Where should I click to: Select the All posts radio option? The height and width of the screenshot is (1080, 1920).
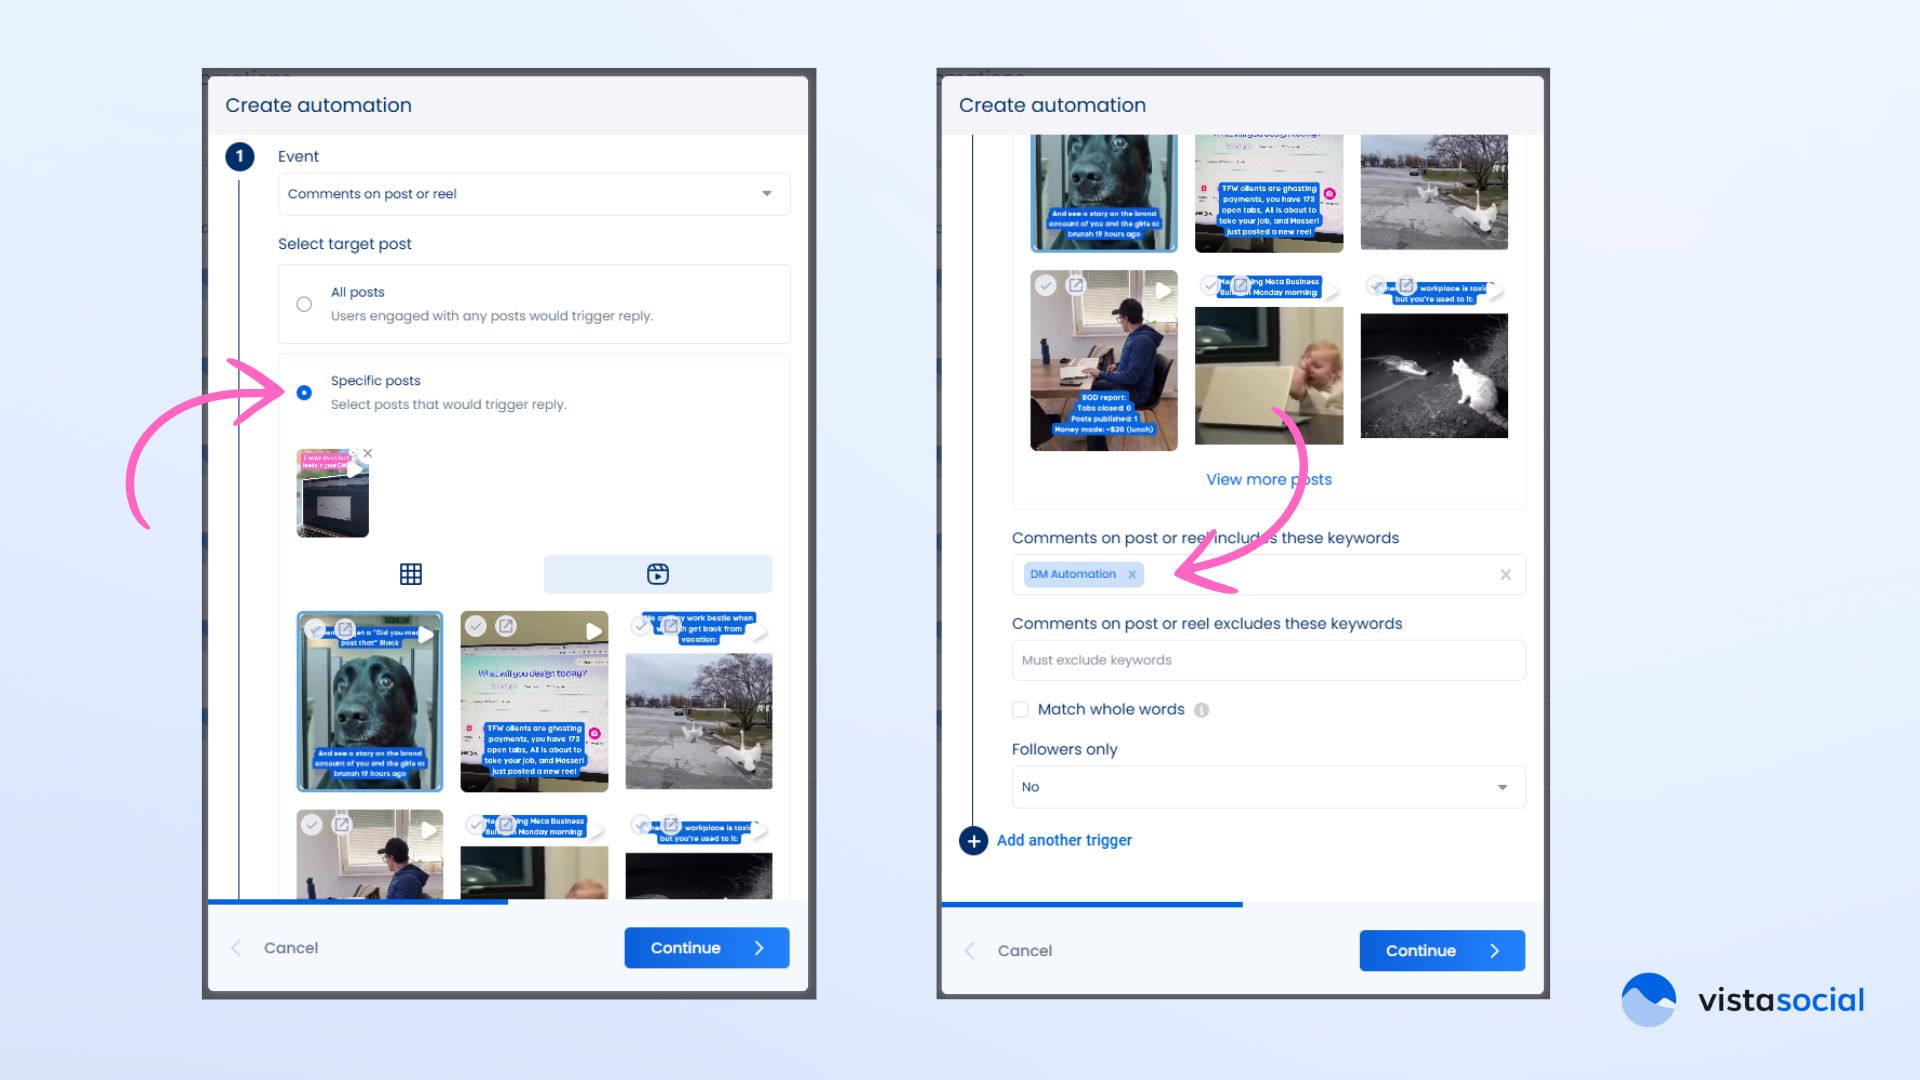[304, 304]
